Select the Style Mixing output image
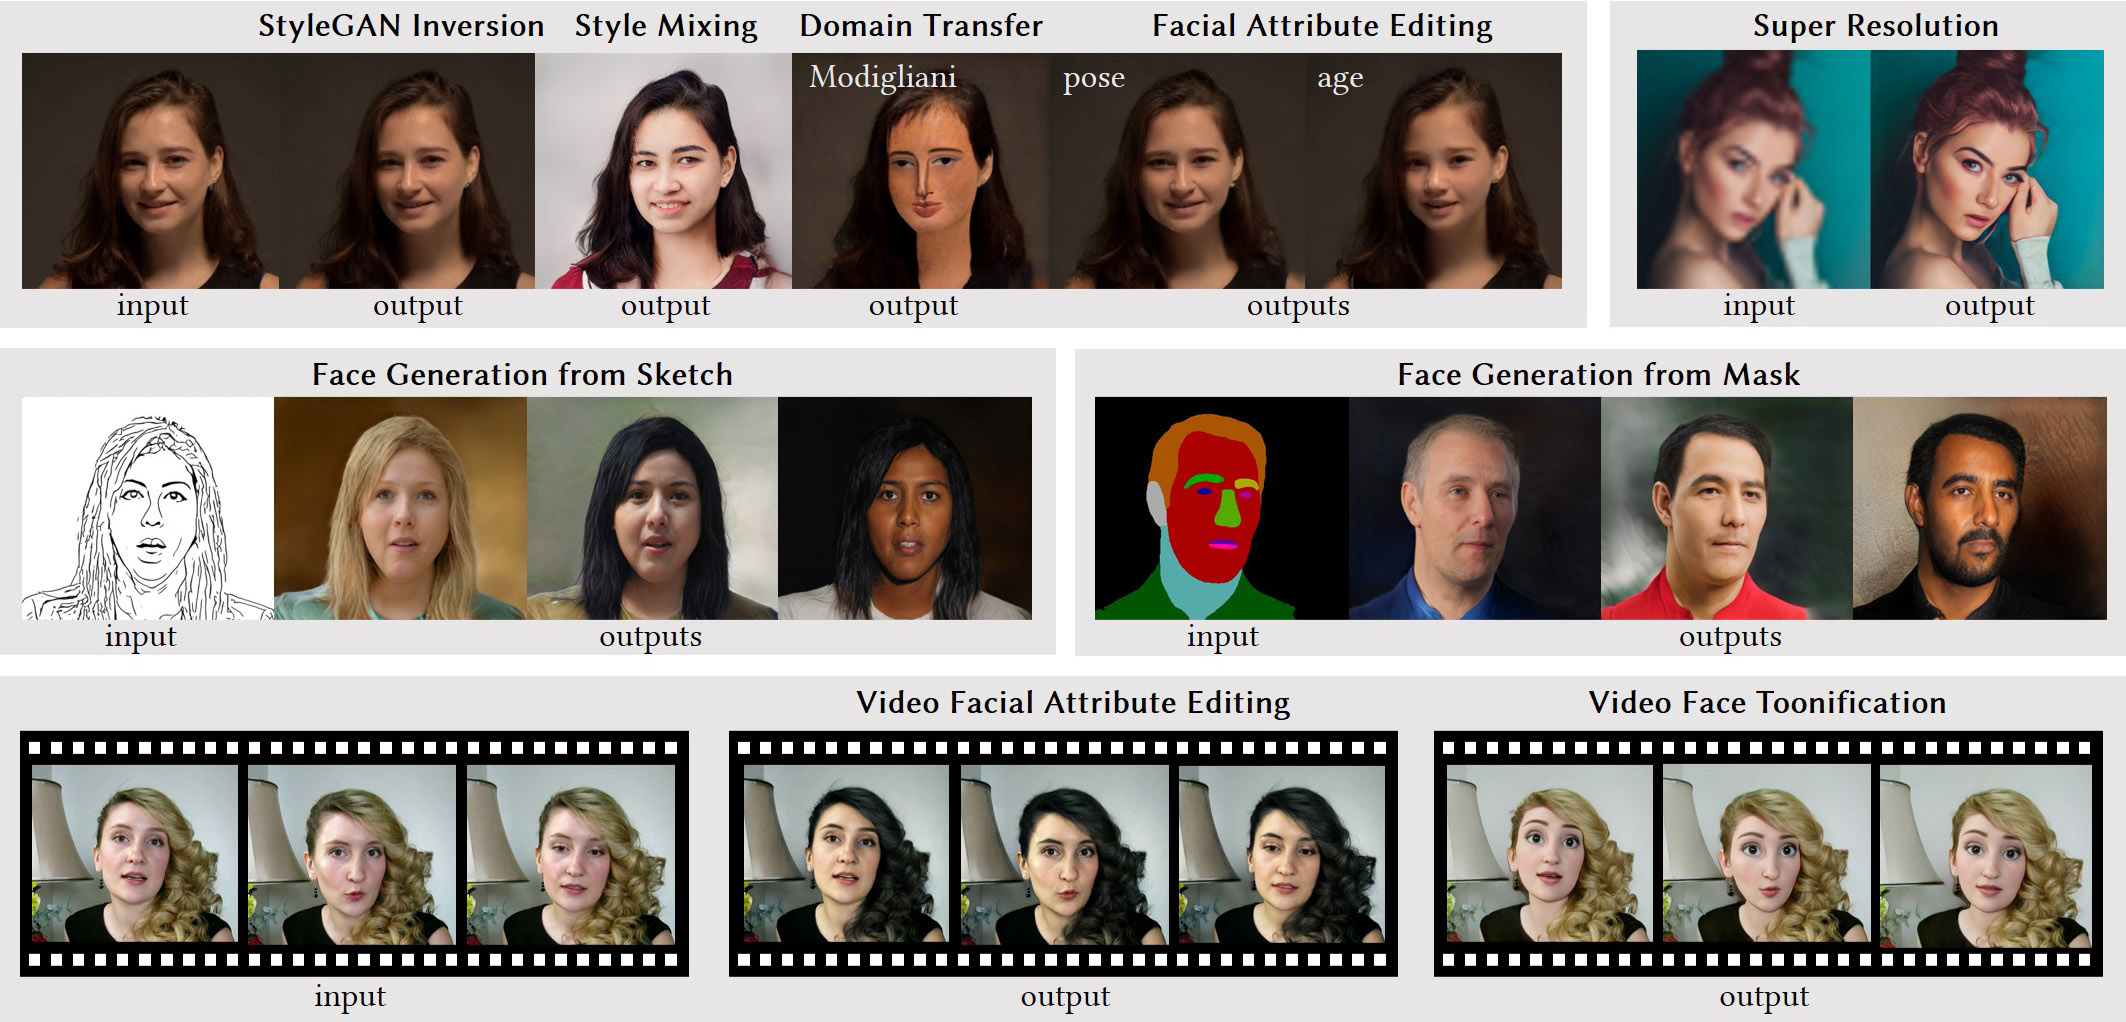 coord(663,171)
